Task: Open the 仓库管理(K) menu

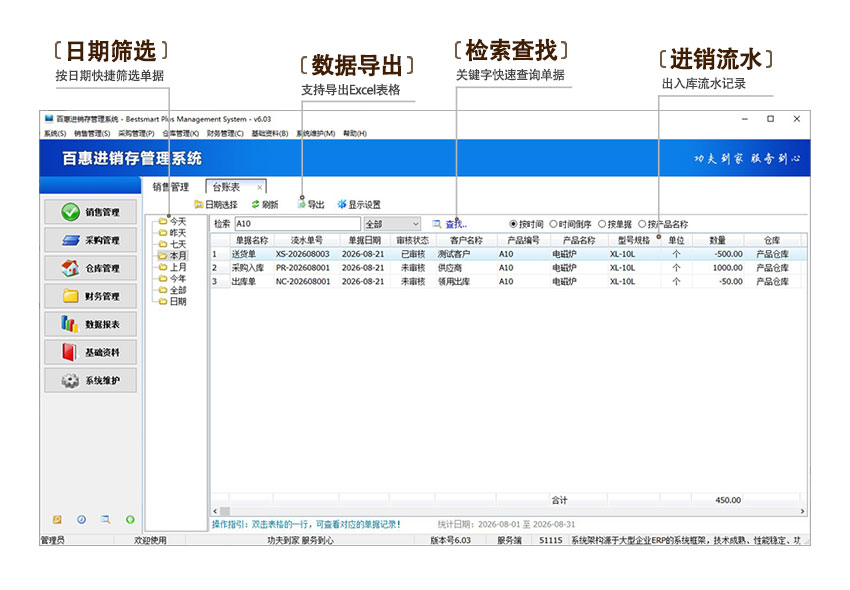Action: click(181, 133)
